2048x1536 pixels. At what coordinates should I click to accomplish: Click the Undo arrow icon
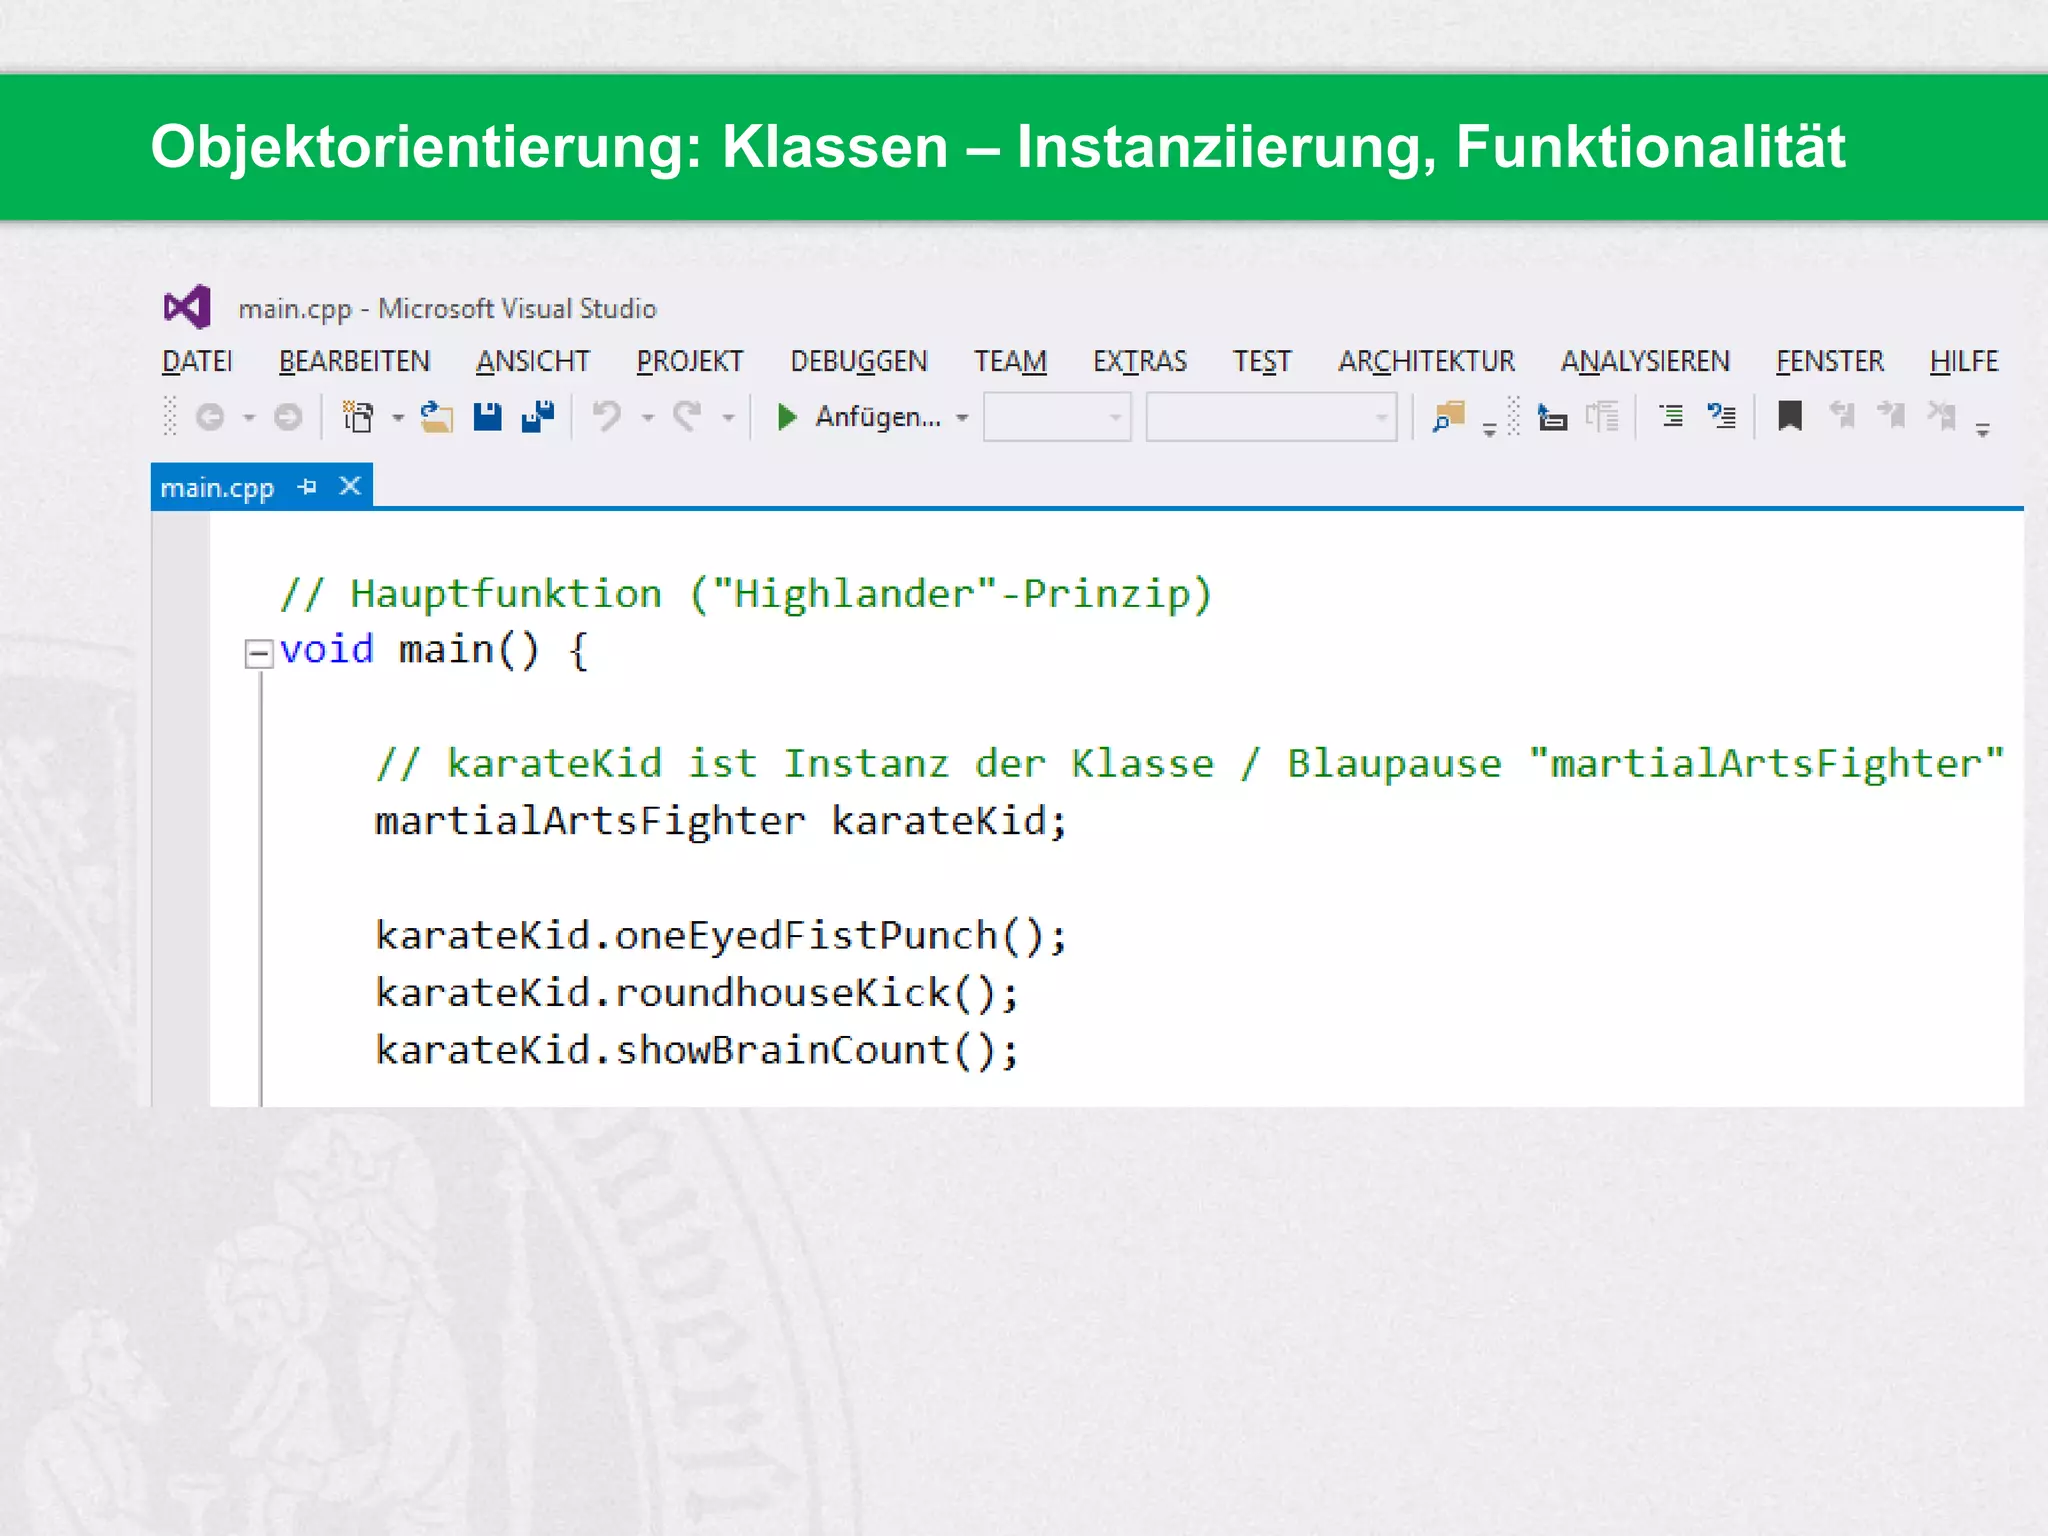[607, 415]
